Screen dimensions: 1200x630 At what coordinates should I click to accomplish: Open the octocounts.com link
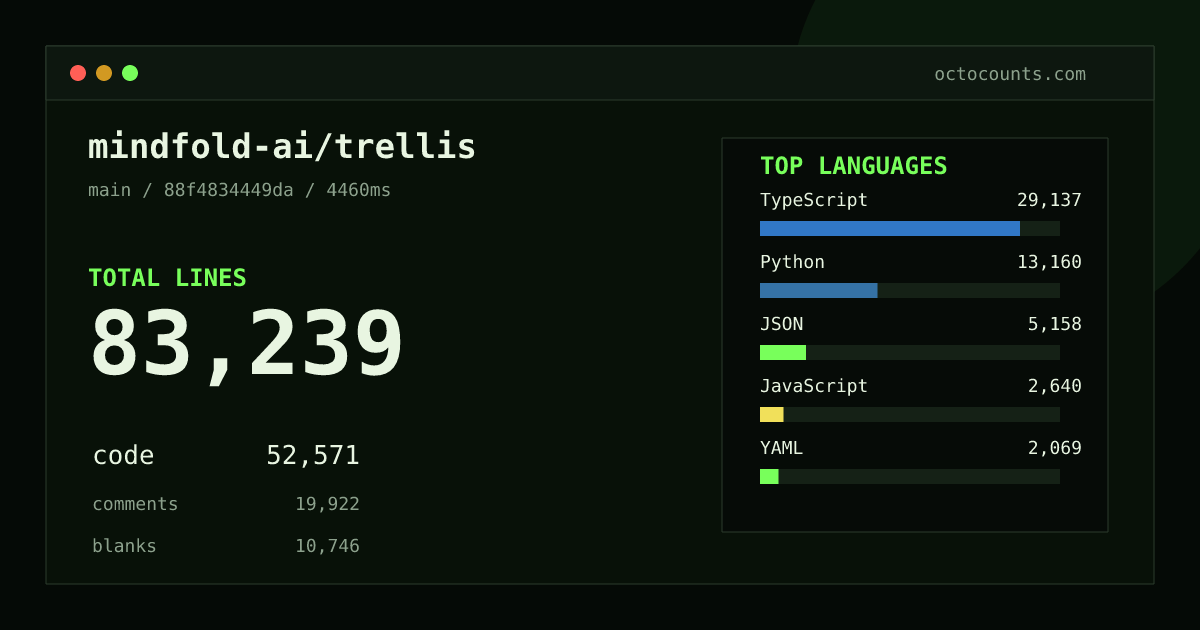[x=1010, y=74]
